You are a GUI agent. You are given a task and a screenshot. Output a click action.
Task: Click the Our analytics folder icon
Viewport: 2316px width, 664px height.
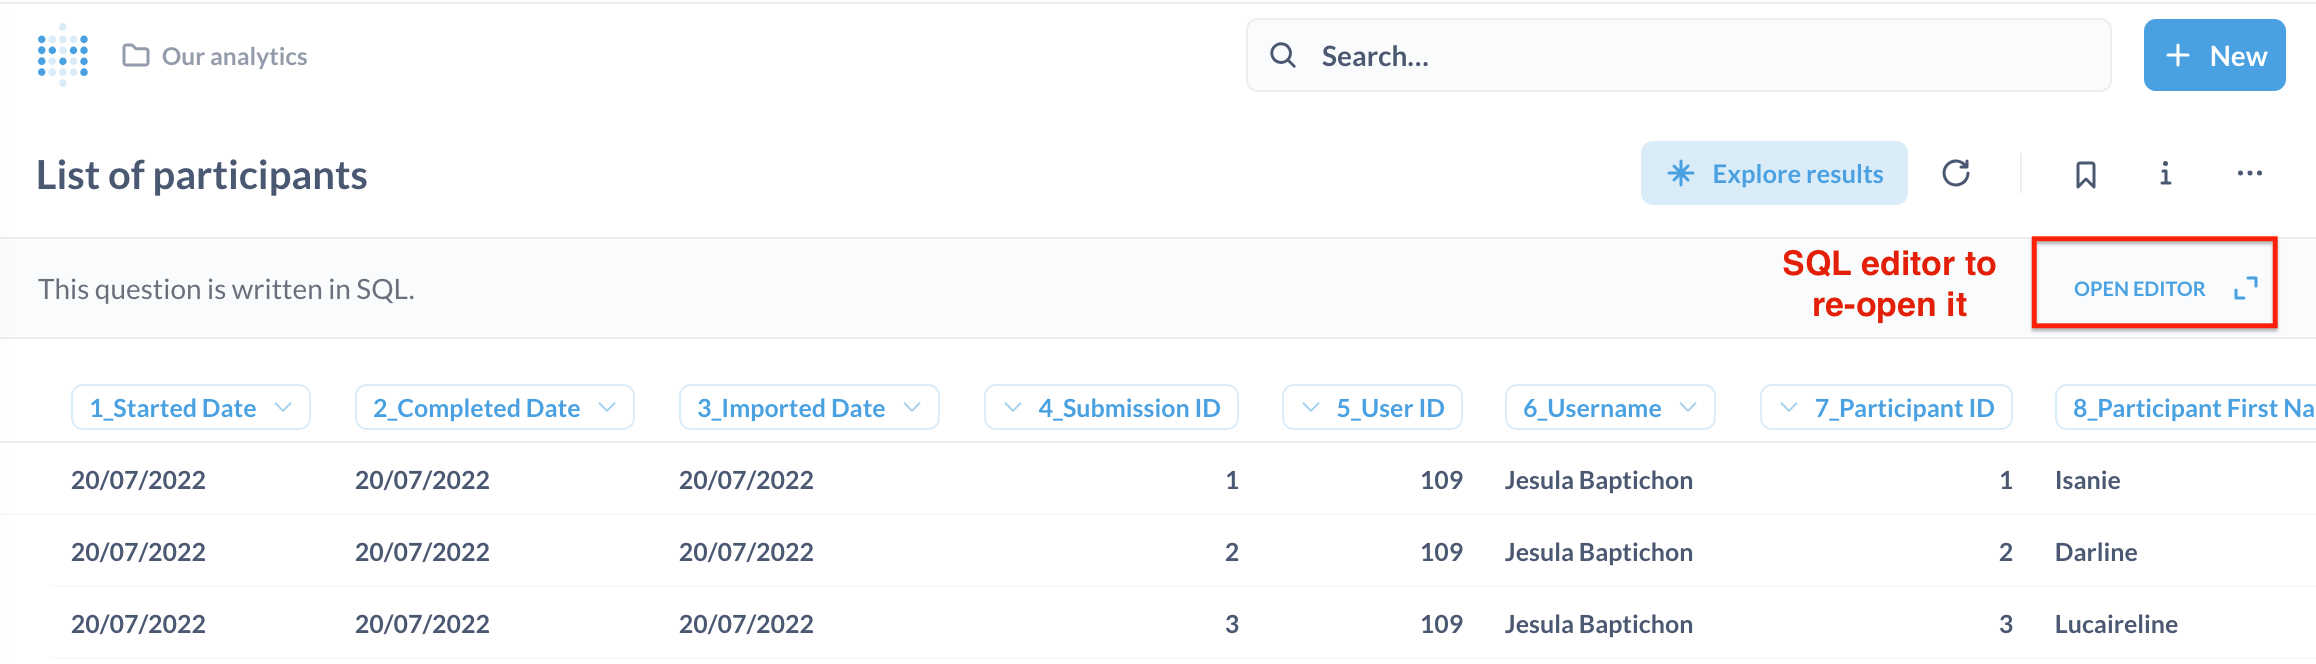click(x=136, y=55)
